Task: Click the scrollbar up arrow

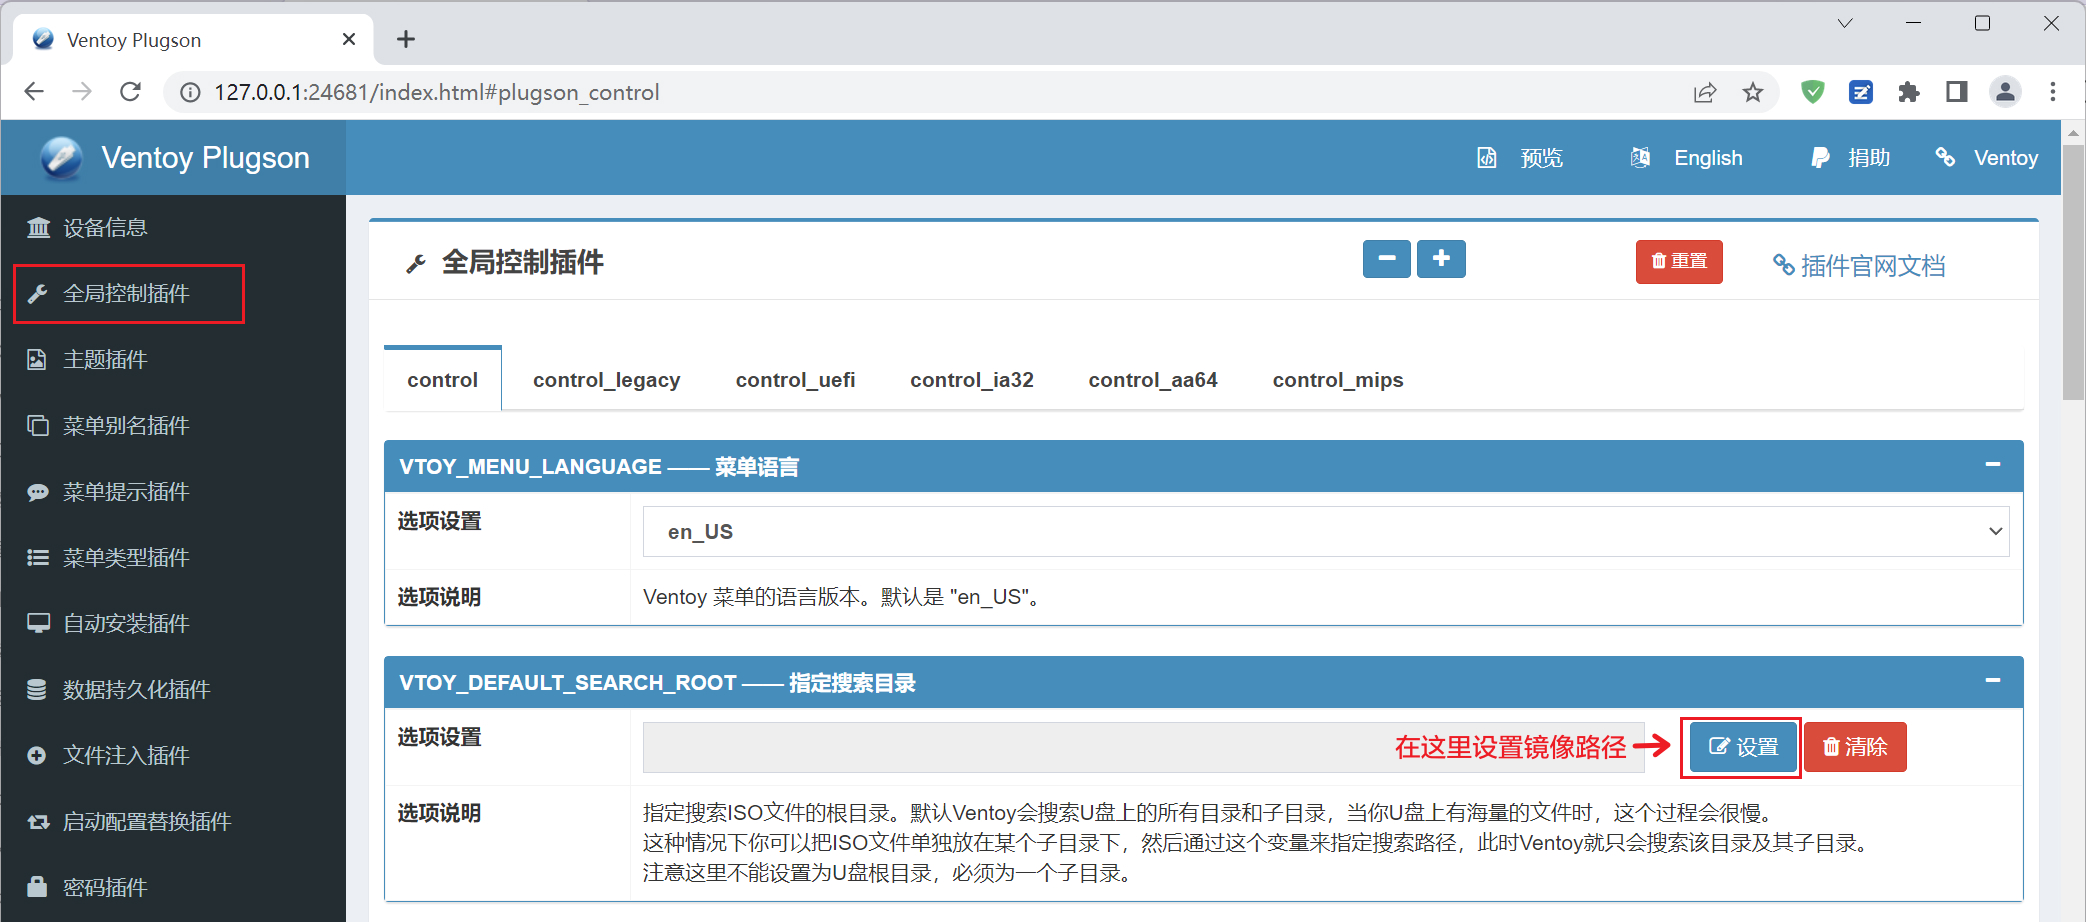Action: 2073,132
